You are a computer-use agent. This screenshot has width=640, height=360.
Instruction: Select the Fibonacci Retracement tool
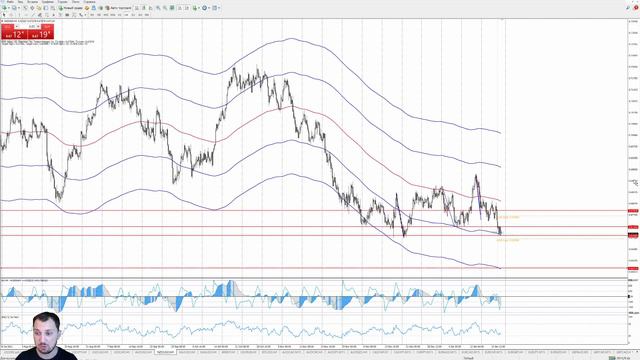pos(47,15)
